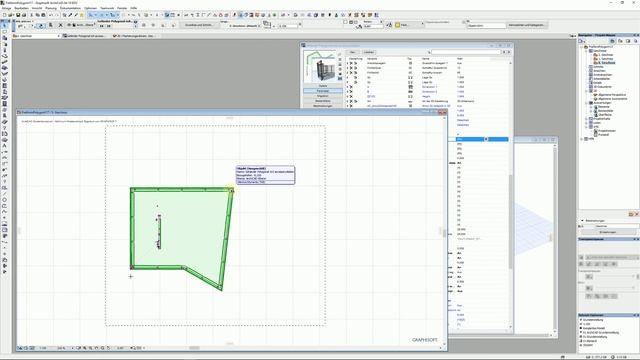Open the Optionen menu
The height and width of the screenshot is (360, 640).
91,8
